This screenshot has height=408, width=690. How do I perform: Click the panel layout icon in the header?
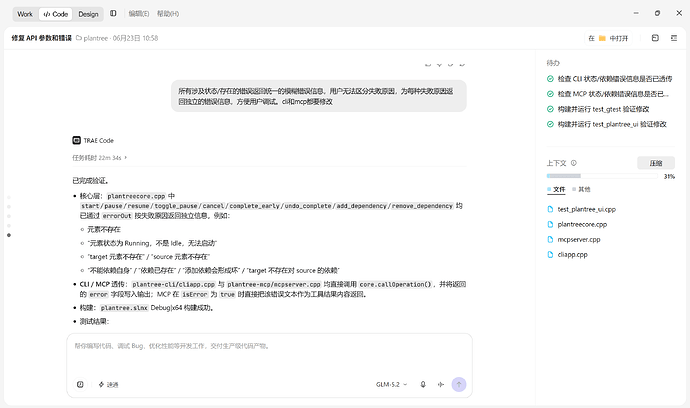tap(655, 38)
